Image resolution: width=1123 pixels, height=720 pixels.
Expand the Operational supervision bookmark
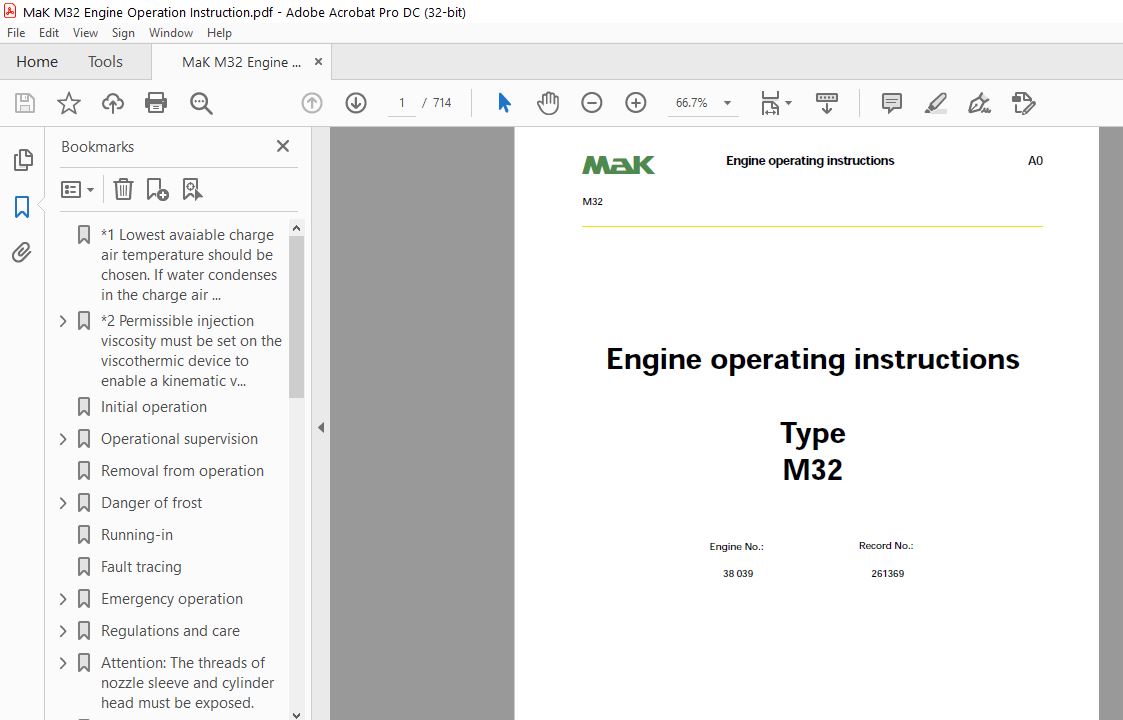(63, 439)
